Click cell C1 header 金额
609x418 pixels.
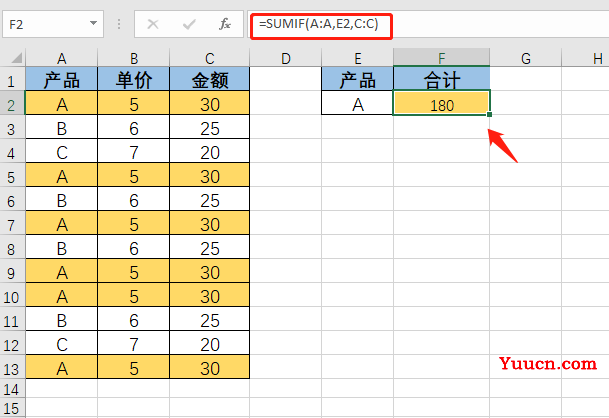[210, 80]
